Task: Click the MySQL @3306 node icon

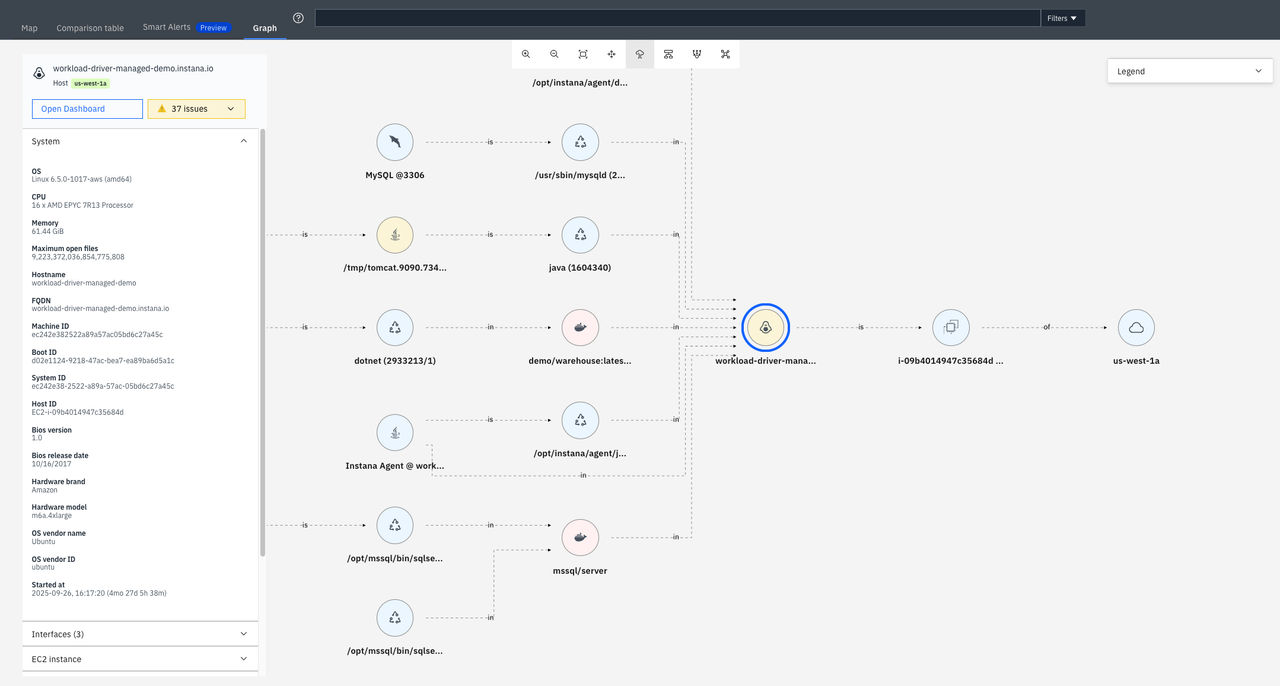Action: click(395, 142)
